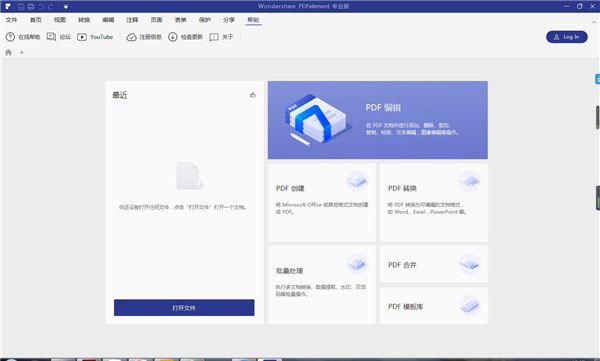Screen dimensions: 600x361
Task: Switch to the 注释 tab
Action: pyautogui.click(x=132, y=20)
